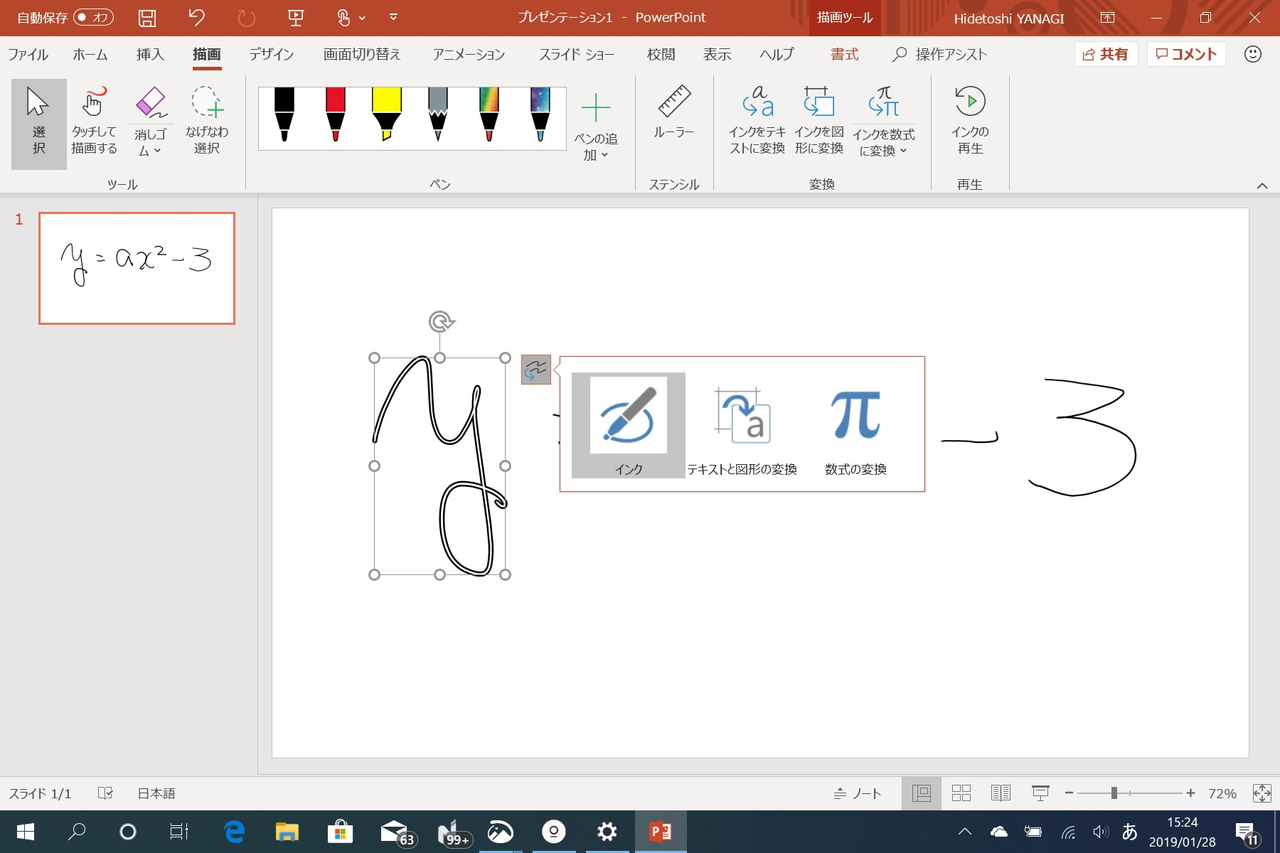
Task: Convert ink to shapes with インクを図形に変換
Action: pyautogui.click(x=819, y=118)
